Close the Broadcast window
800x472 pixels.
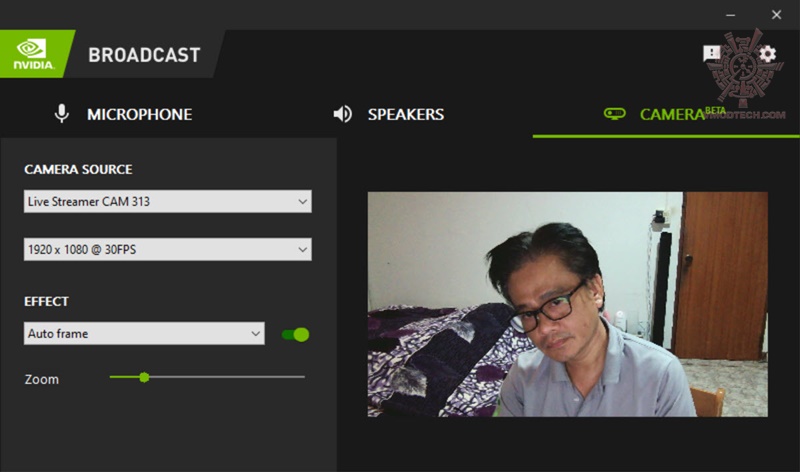[776, 15]
